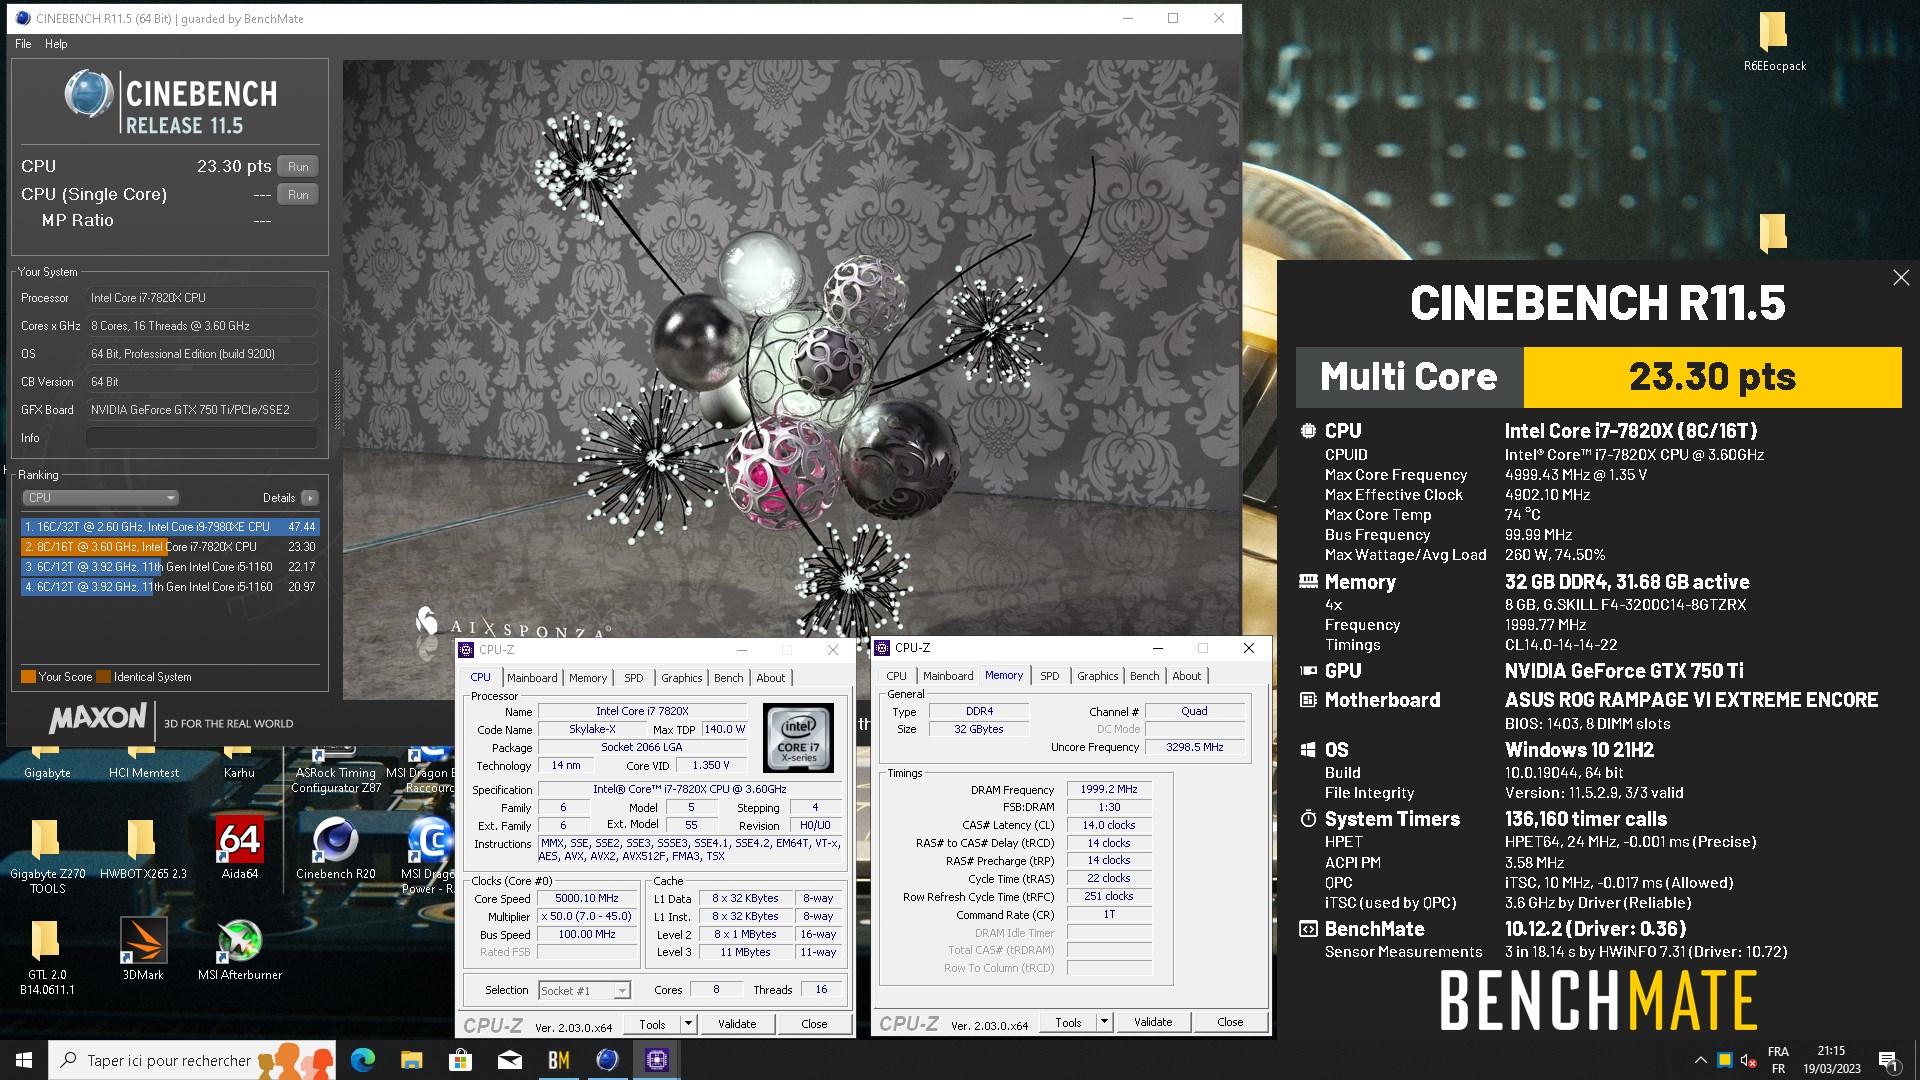Expand ranking Details arrow in Cinebench
Viewport: 1920px width, 1080px height.
click(310, 498)
